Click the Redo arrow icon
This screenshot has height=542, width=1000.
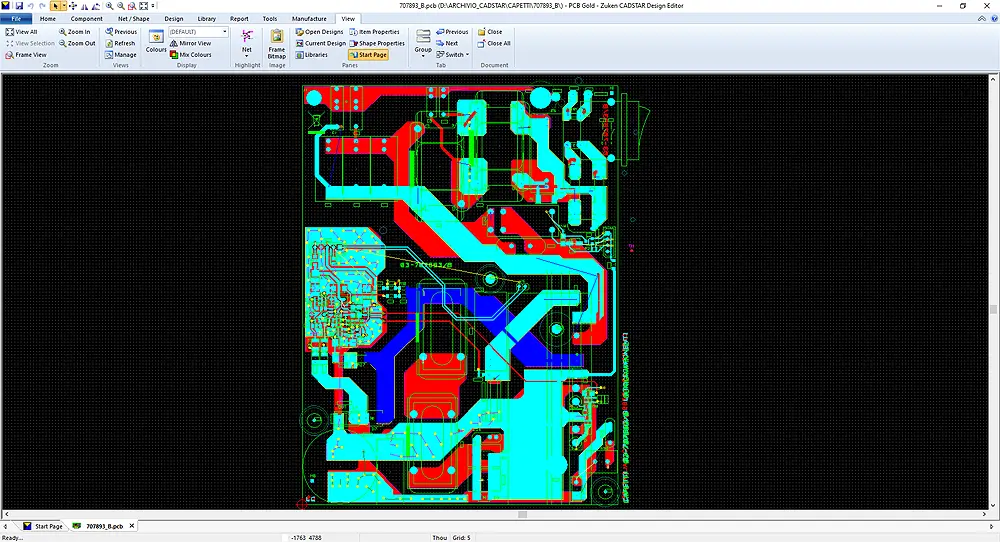click(x=42, y=6)
